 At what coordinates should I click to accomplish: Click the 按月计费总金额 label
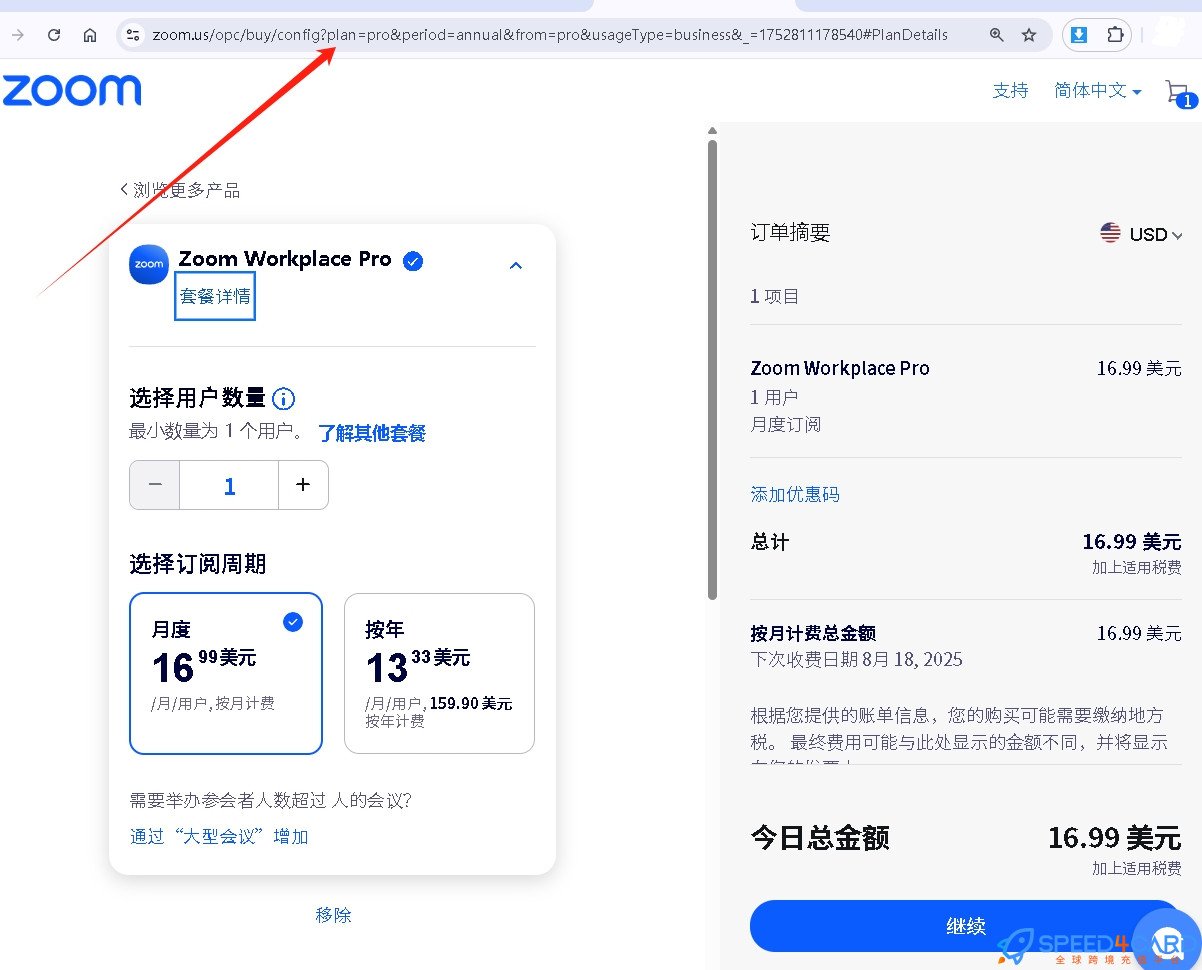tap(813, 633)
